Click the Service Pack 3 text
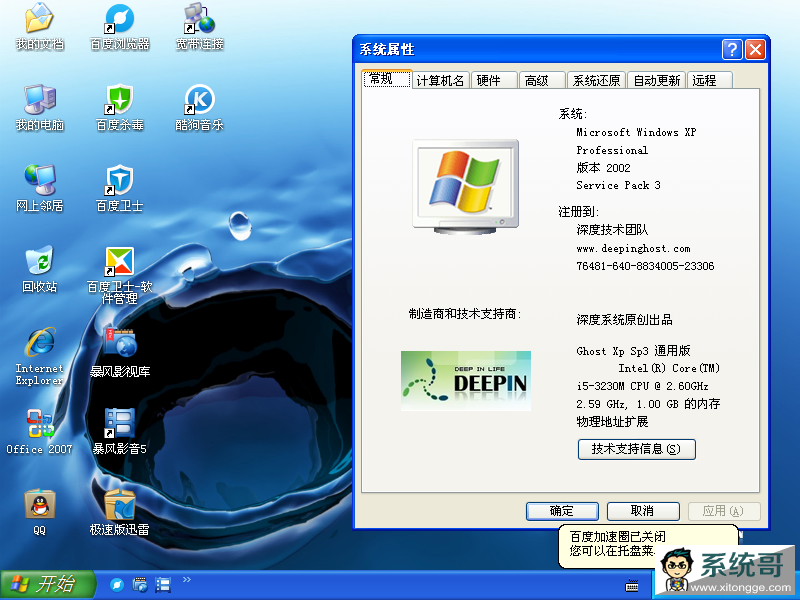The image size is (800, 600). (618, 185)
